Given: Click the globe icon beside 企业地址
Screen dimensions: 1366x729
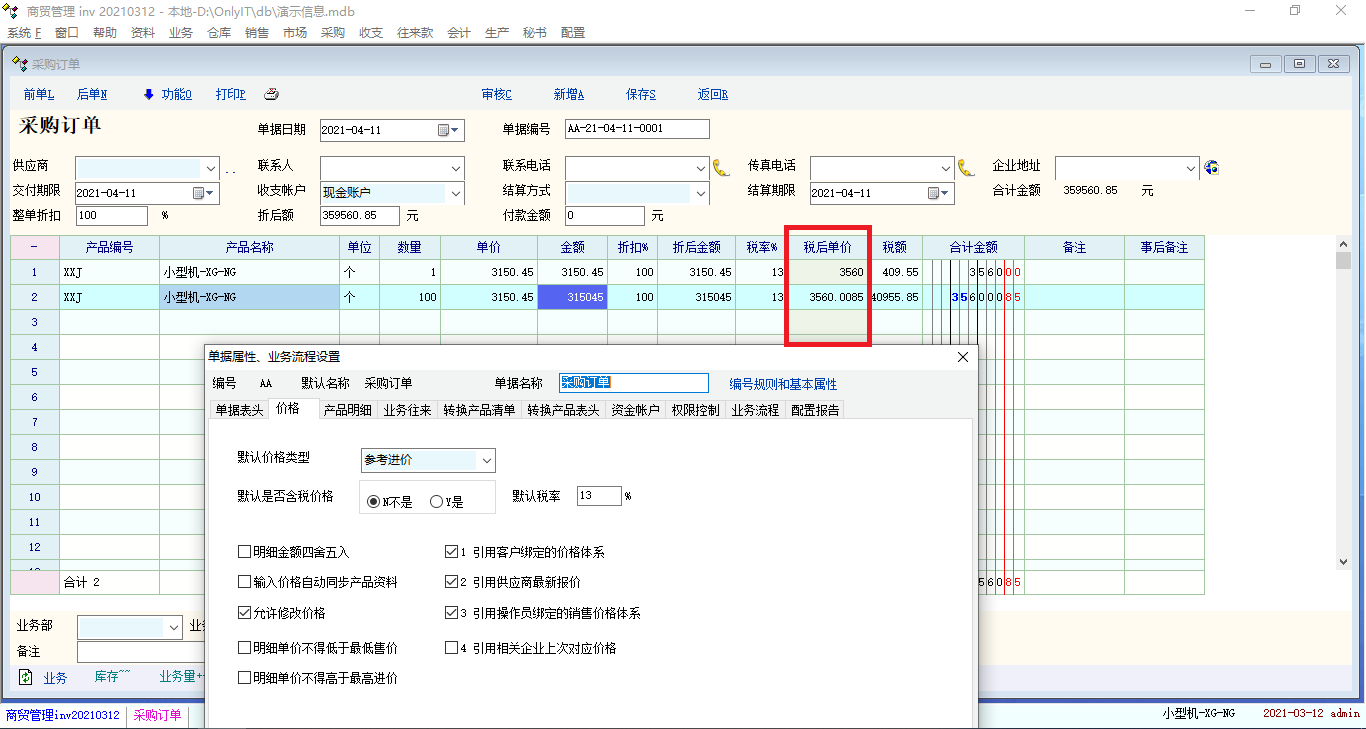Looking at the screenshot, I should tap(1211, 167).
